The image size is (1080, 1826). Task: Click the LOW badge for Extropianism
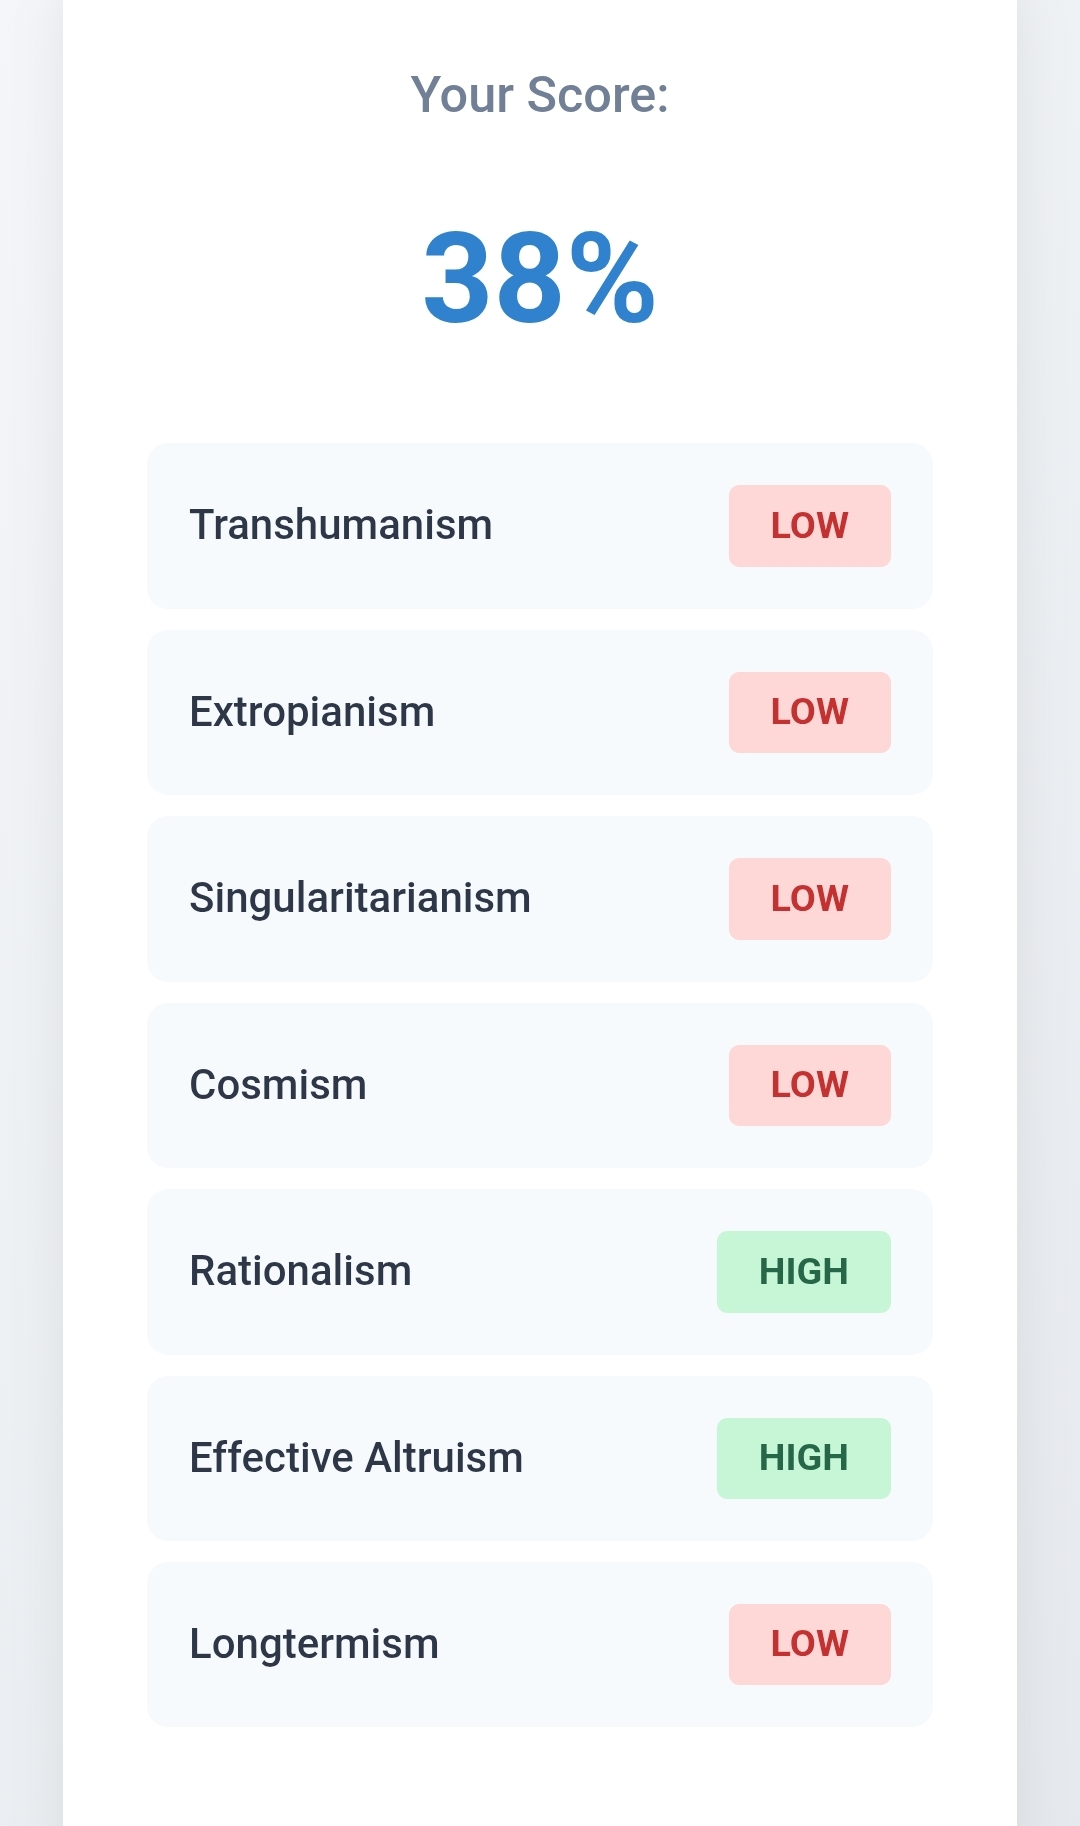click(809, 712)
